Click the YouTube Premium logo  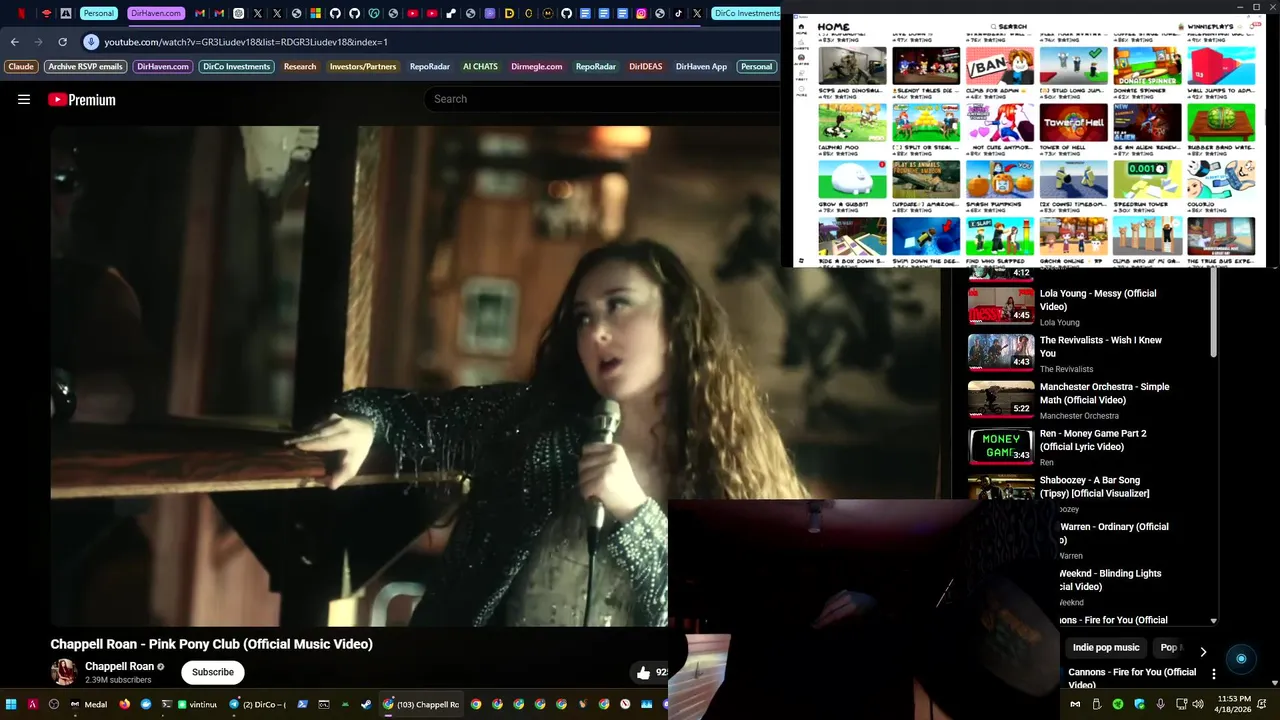pyautogui.click(x=82, y=99)
